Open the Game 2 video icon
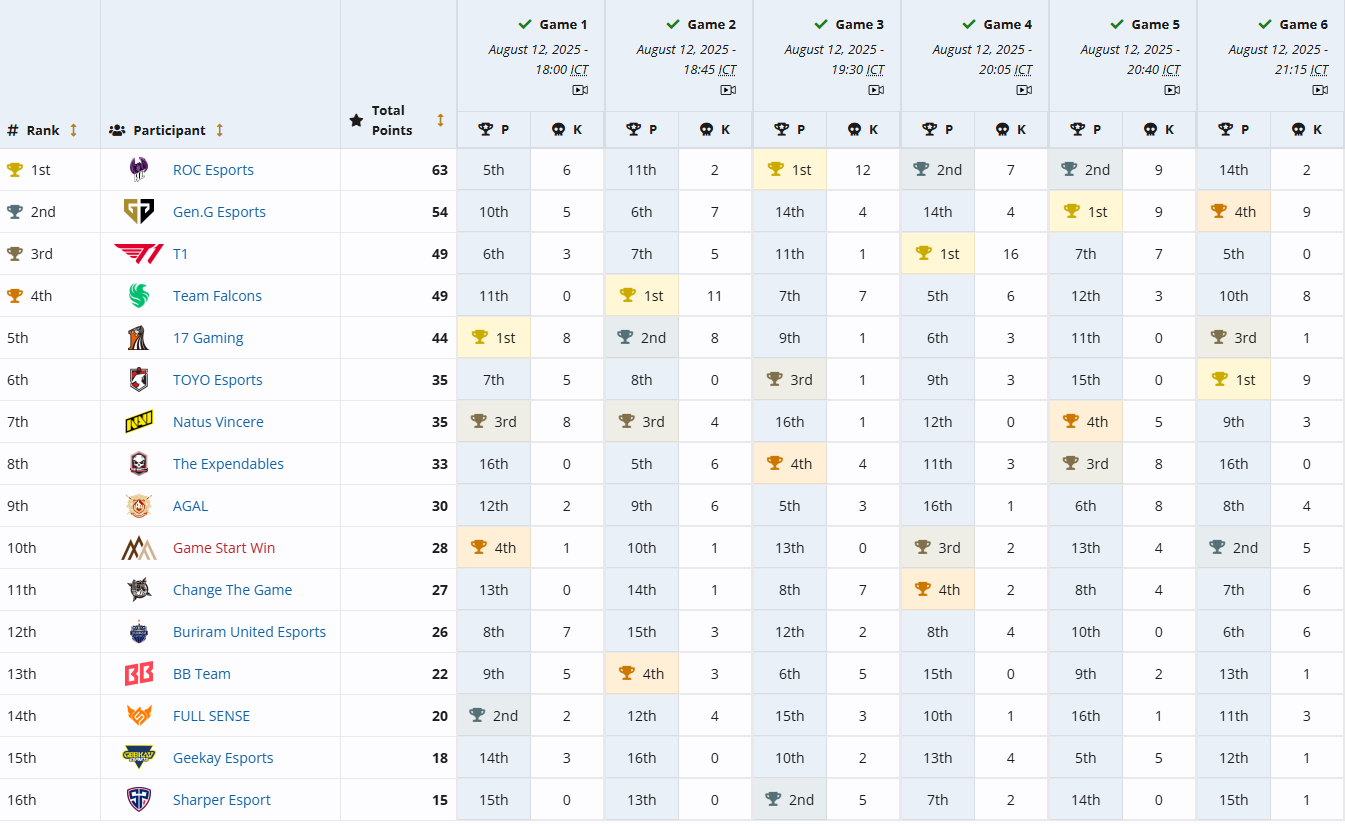Viewport: 1345px width, 824px height. 728,90
